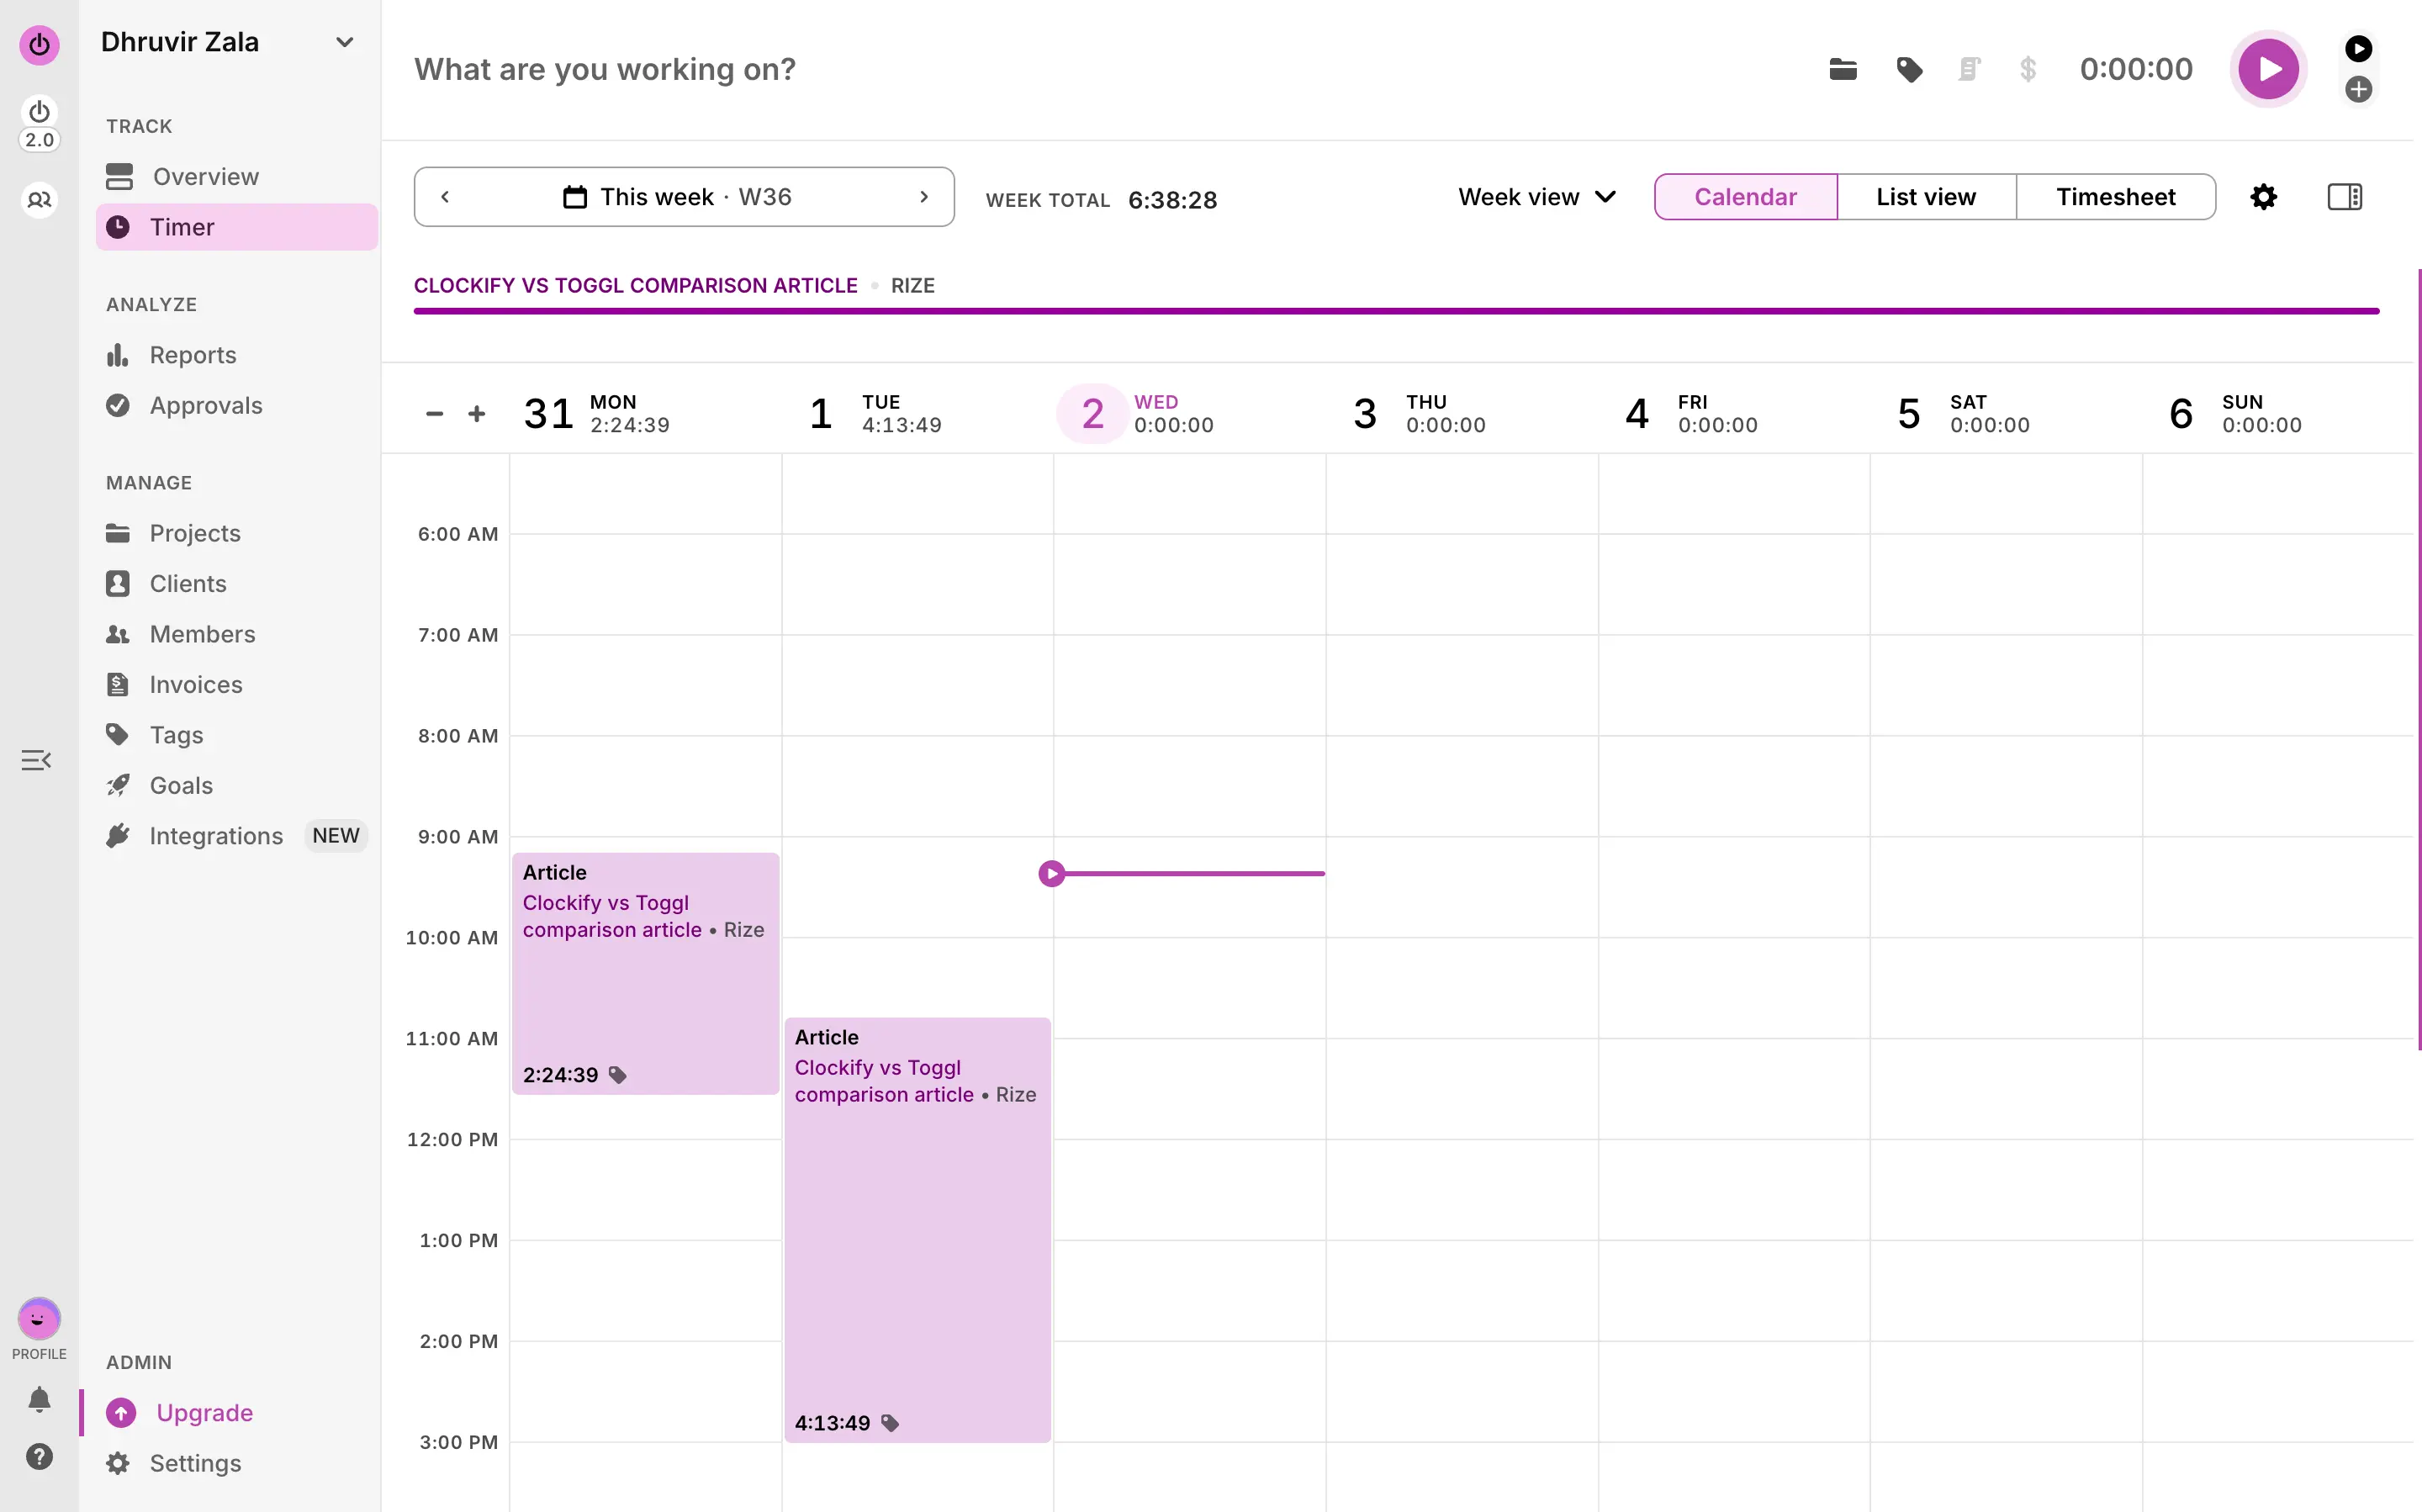Select Friday 4 day header

(1691, 413)
